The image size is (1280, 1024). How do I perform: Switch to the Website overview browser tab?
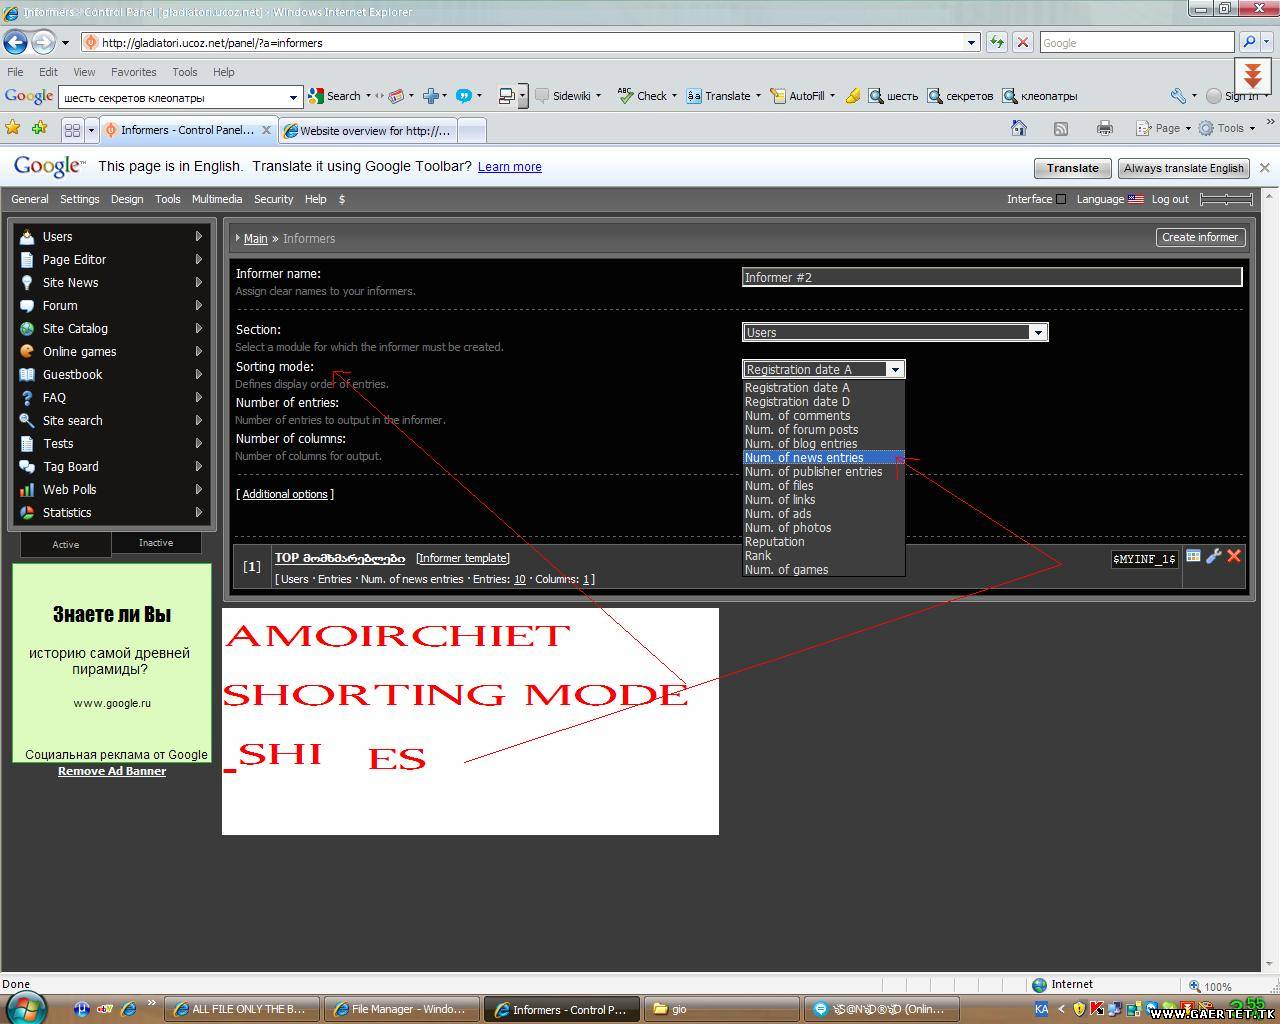(370, 130)
